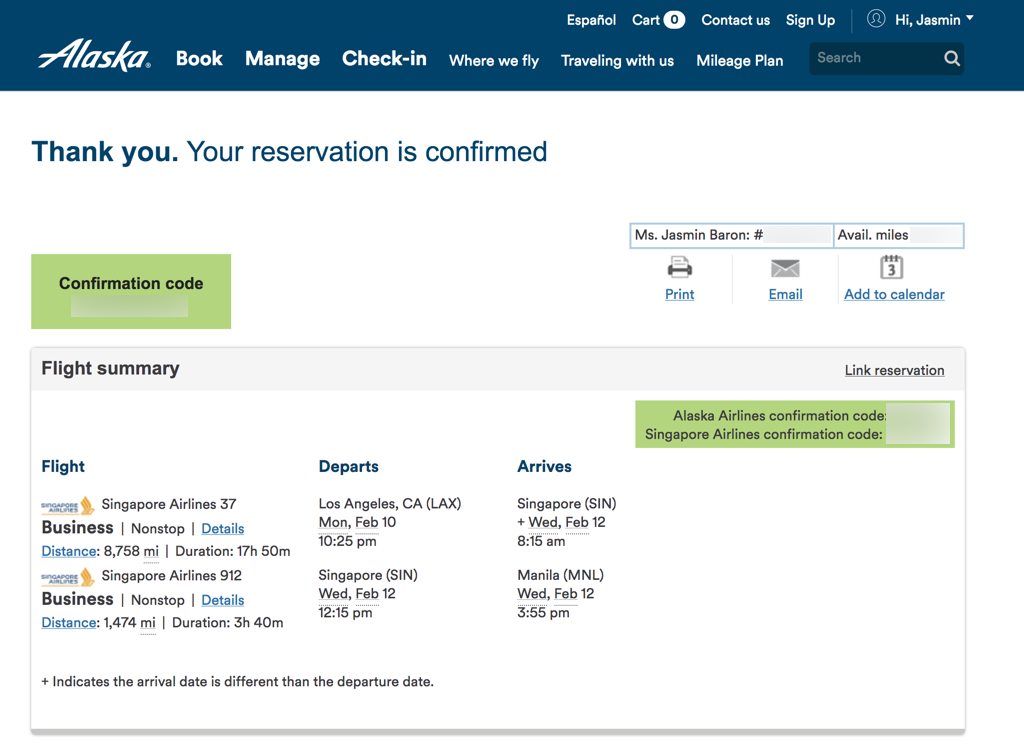Open the Manage menu
Screen dimensions: 1024x751
coord(282,58)
